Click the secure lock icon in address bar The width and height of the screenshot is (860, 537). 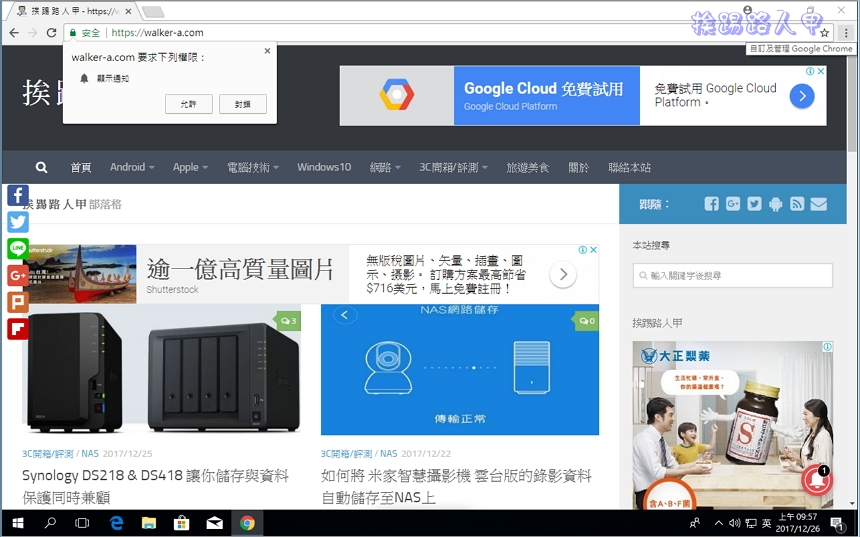tap(72, 33)
